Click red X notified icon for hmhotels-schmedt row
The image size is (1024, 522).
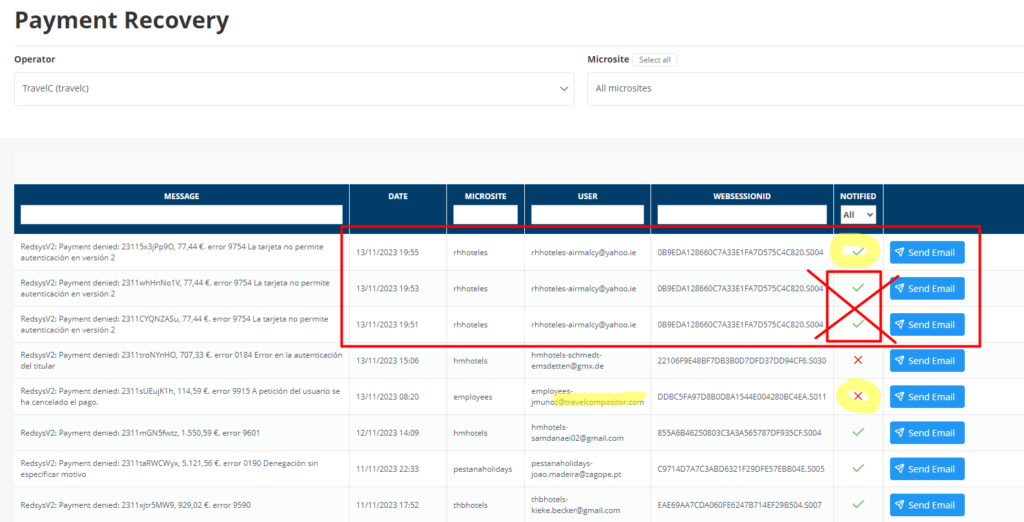tap(857, 360)
